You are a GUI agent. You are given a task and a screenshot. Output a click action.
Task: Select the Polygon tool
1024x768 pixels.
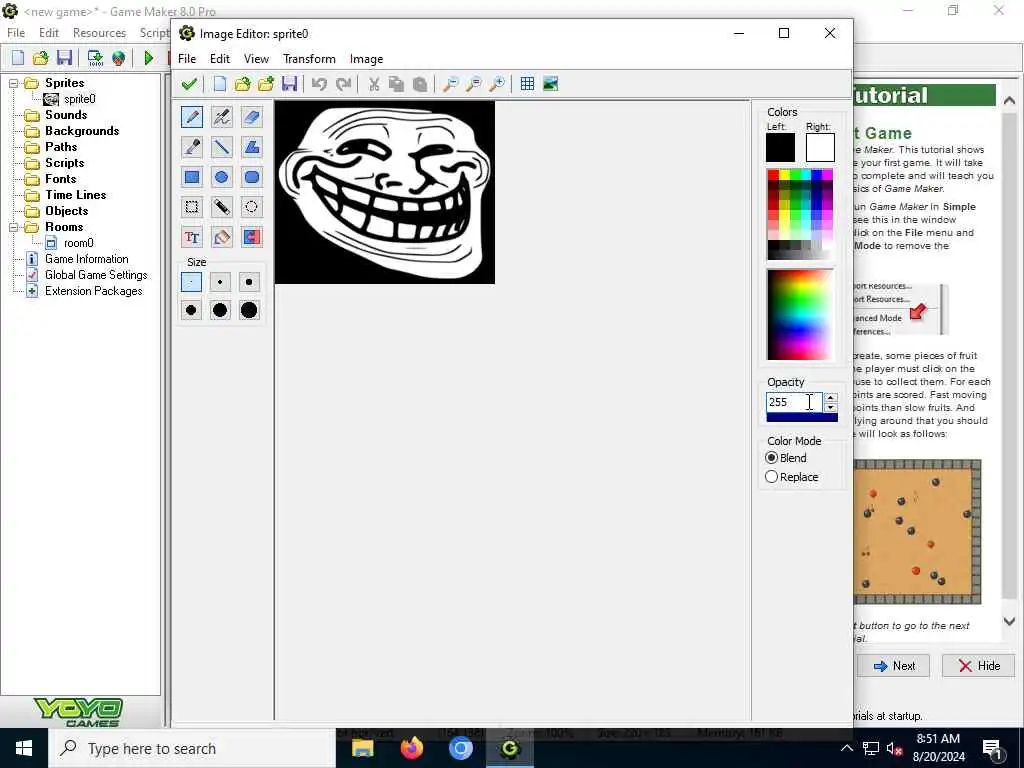click(251, 147)
